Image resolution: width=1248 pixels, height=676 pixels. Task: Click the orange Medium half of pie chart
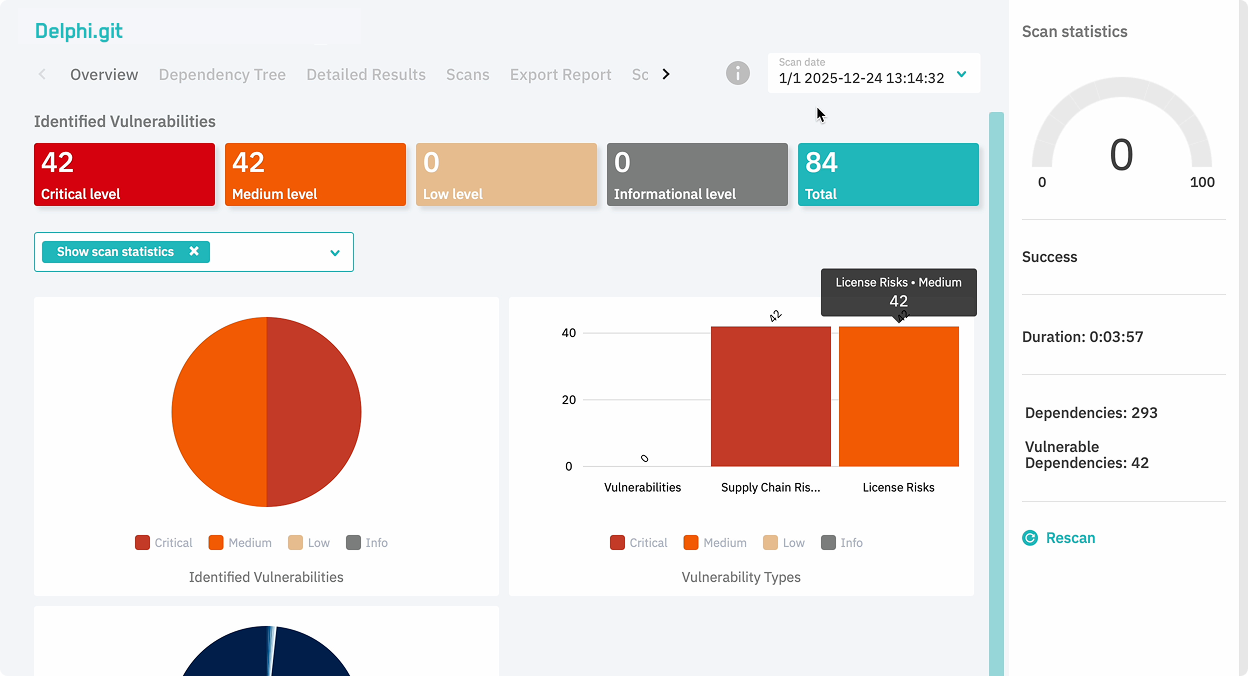[x=219, y=411]
